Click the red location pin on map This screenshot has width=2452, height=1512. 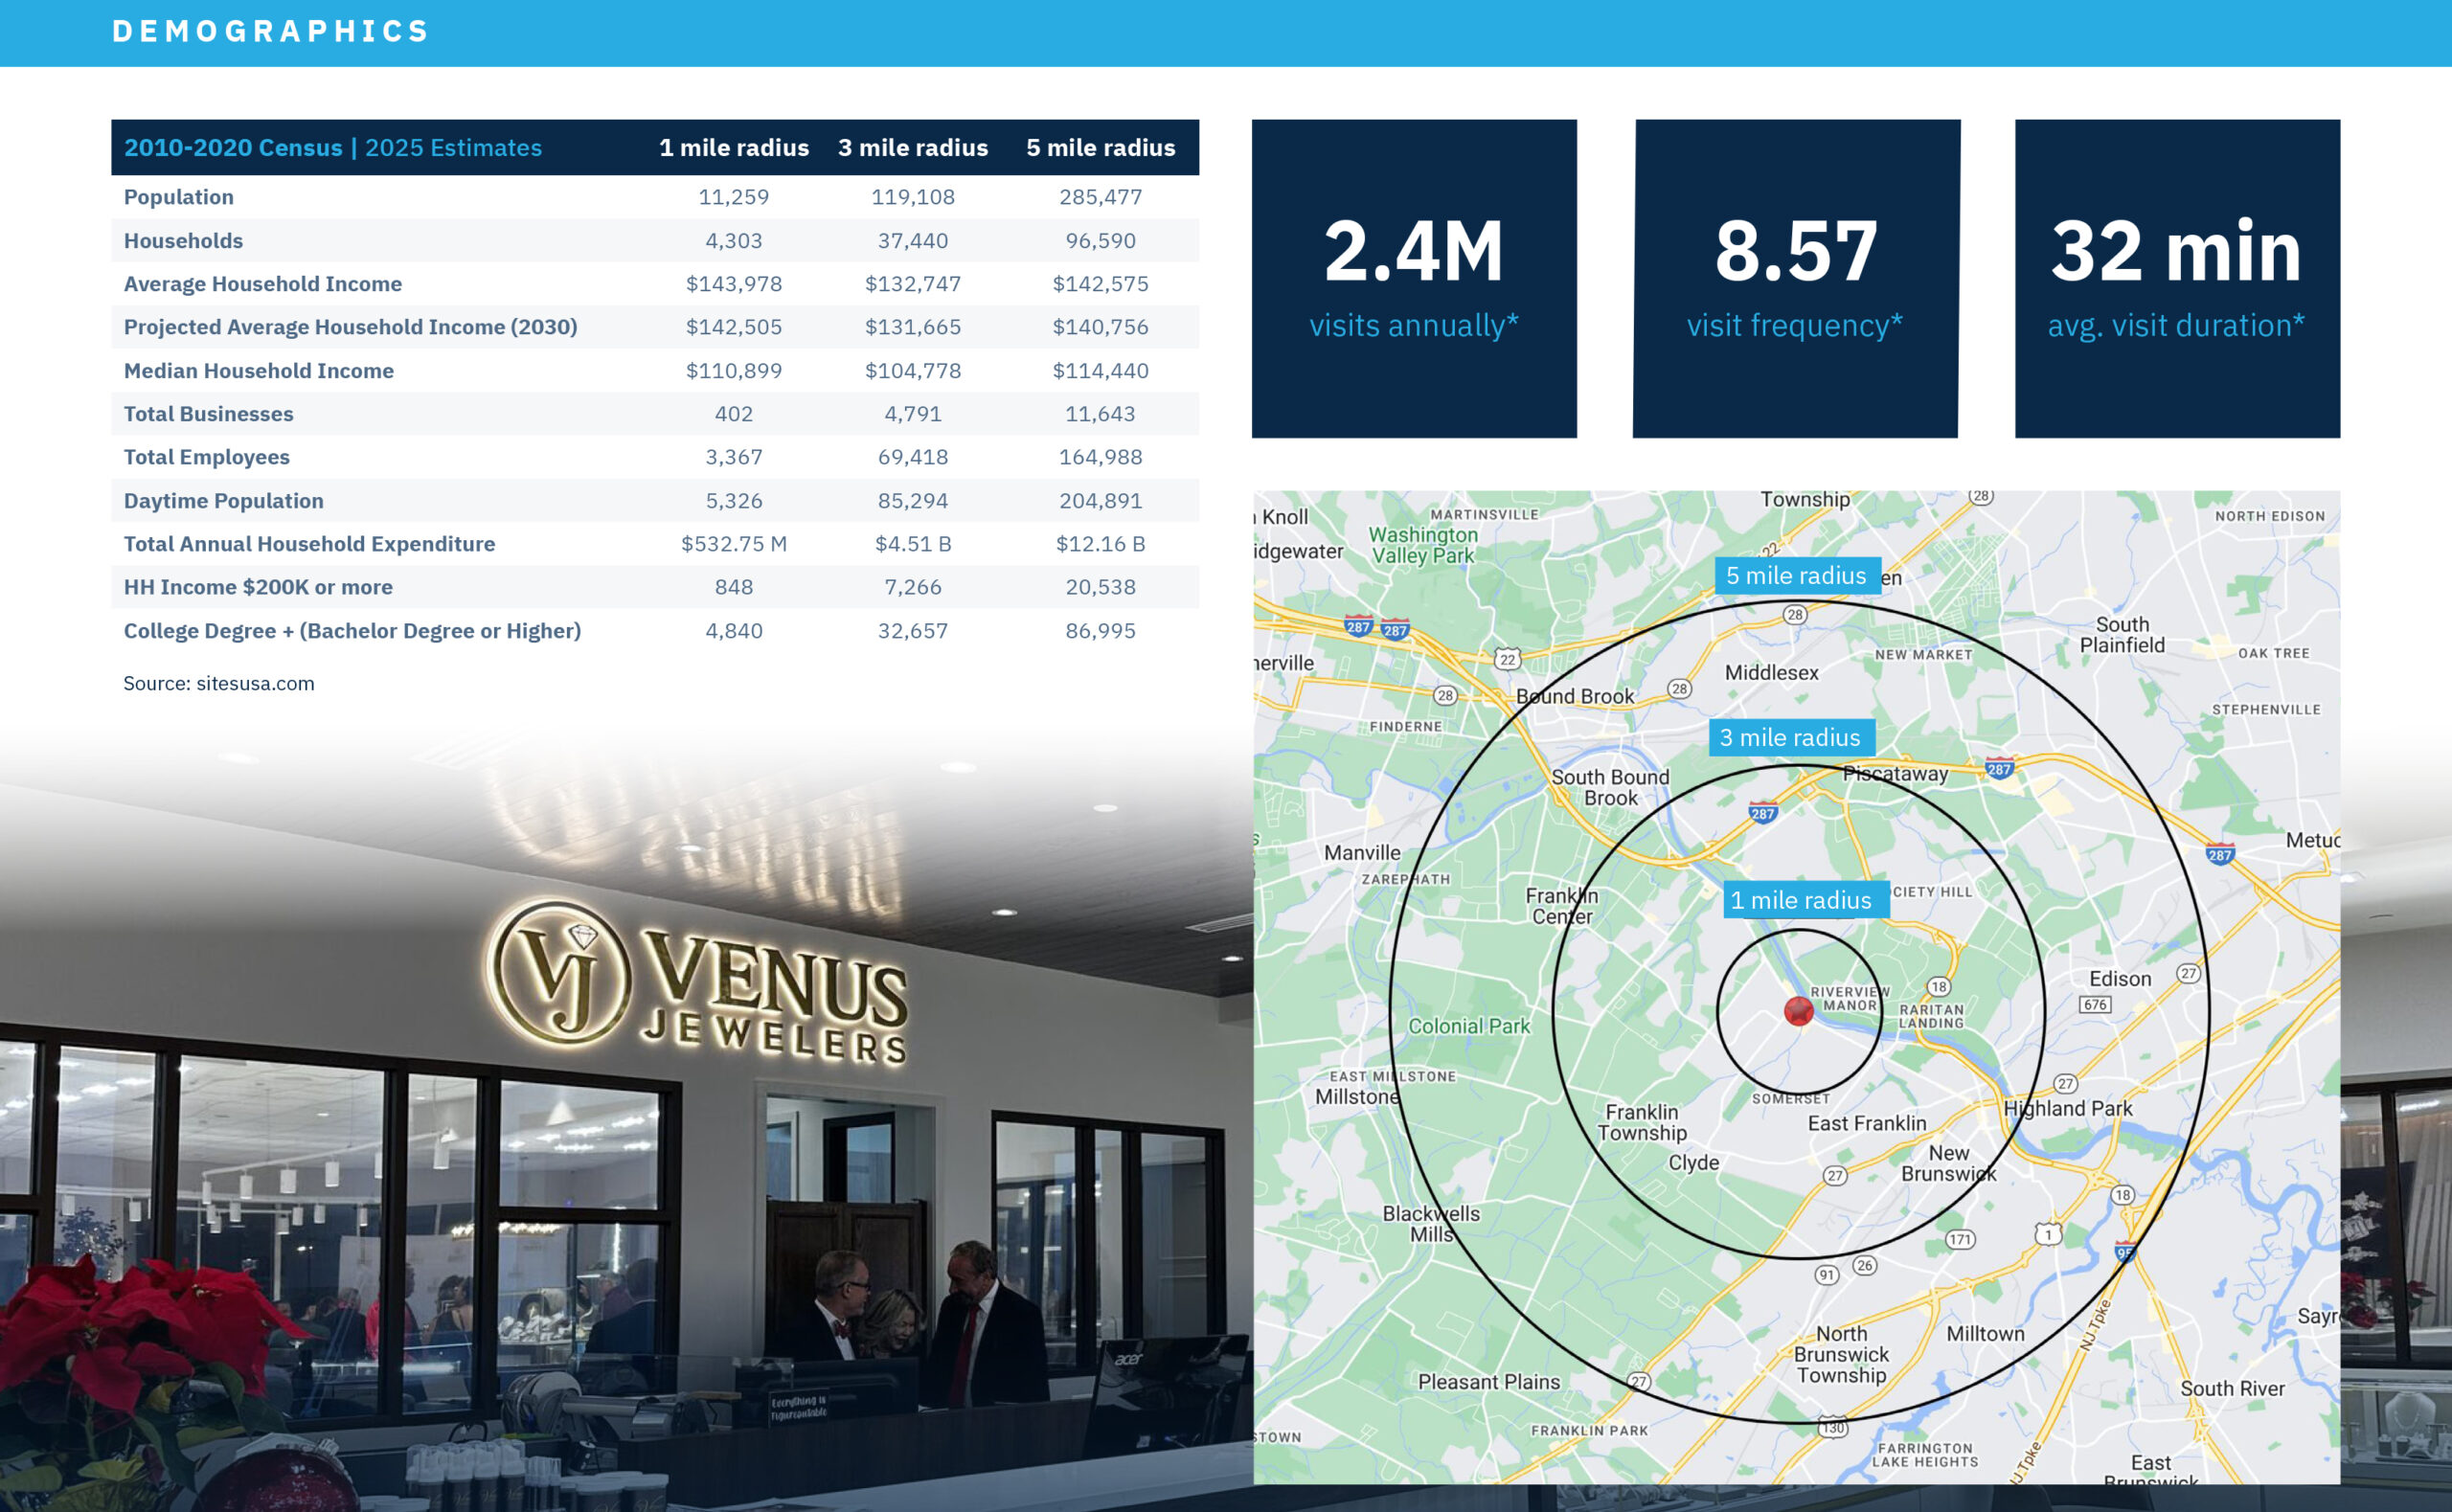point(1798,1011)
